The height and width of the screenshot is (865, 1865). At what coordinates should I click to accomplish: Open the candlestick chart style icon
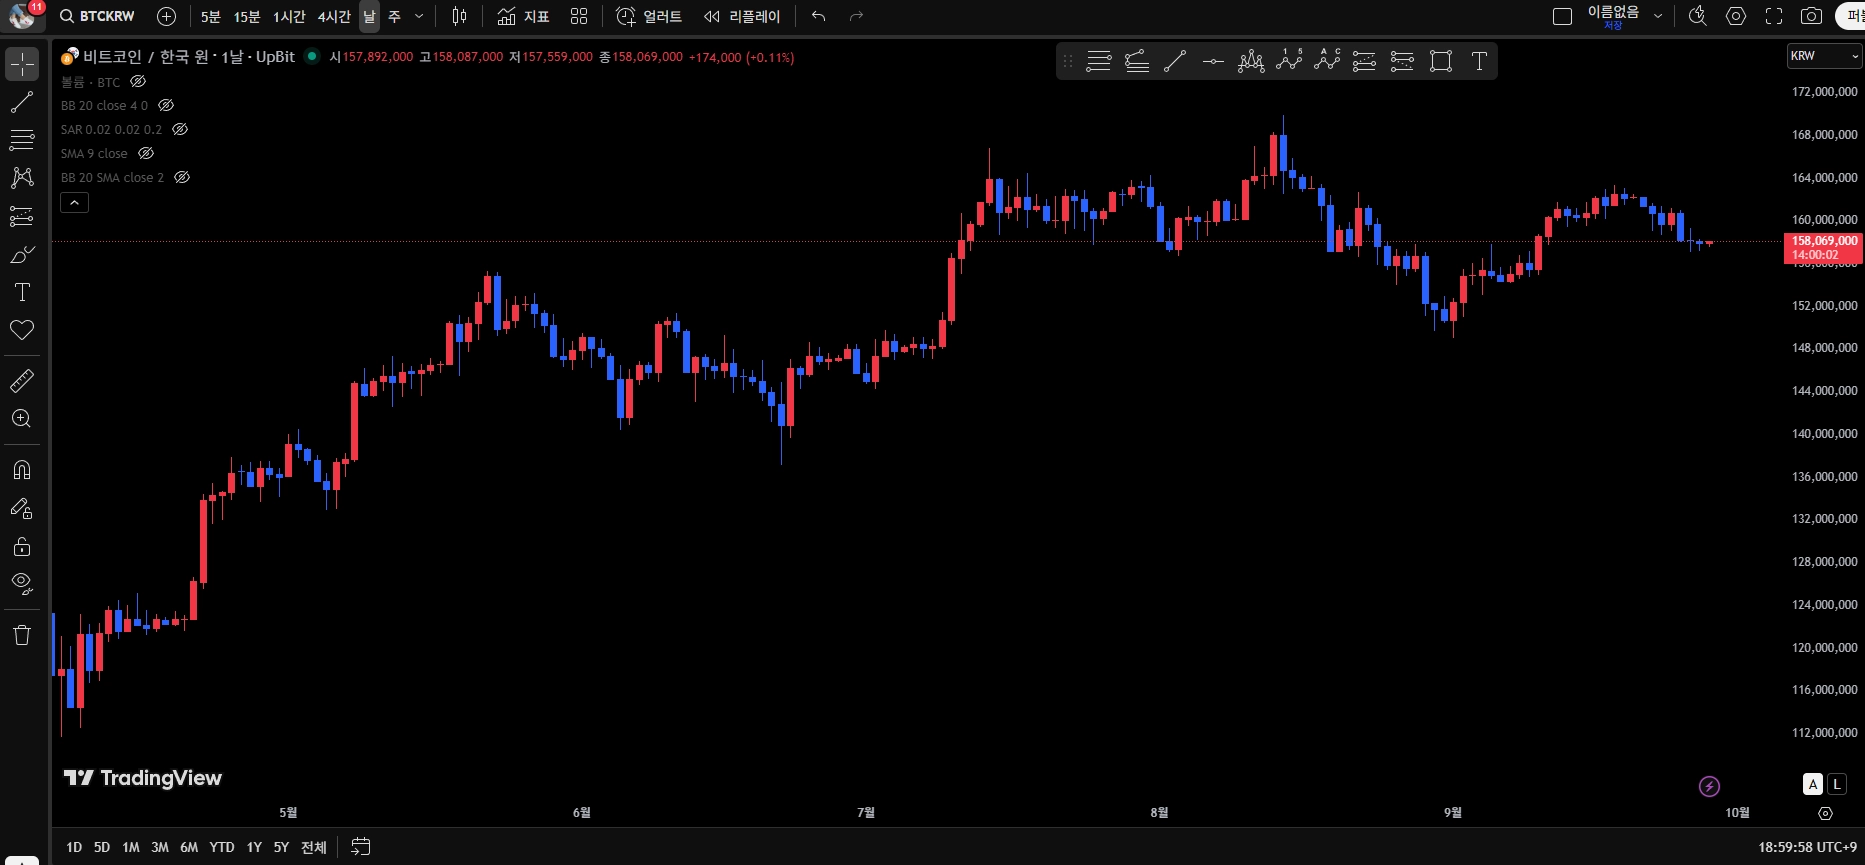point(459,16)
